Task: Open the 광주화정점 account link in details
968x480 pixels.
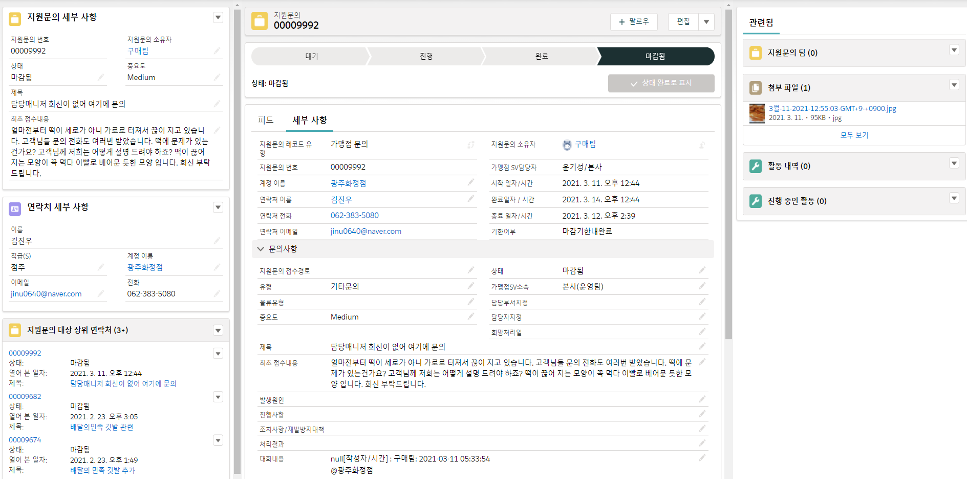Action: [x=347, y=184]
